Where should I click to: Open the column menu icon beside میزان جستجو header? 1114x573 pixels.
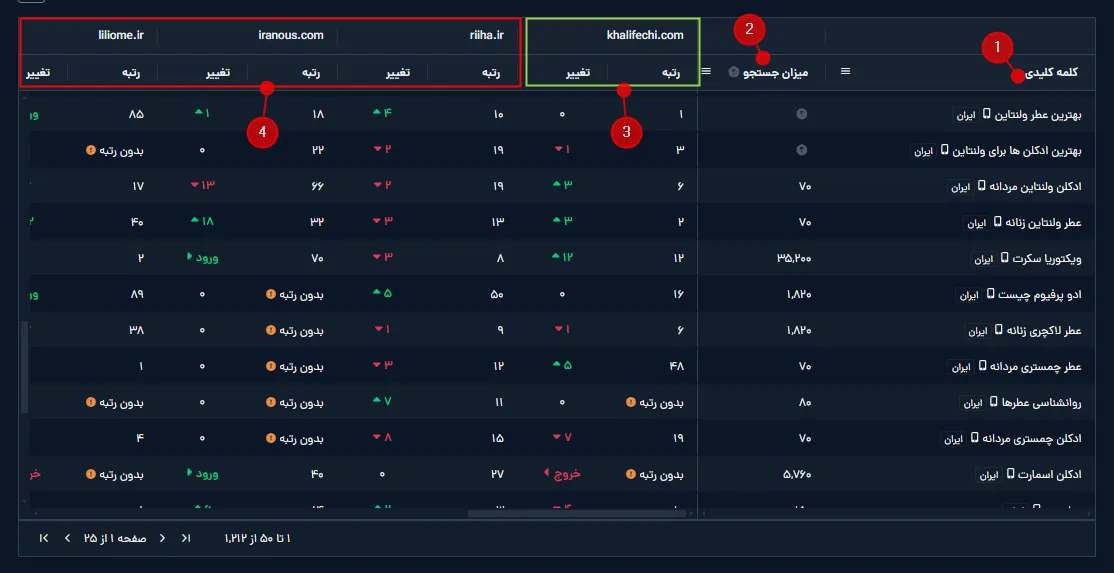706,71
